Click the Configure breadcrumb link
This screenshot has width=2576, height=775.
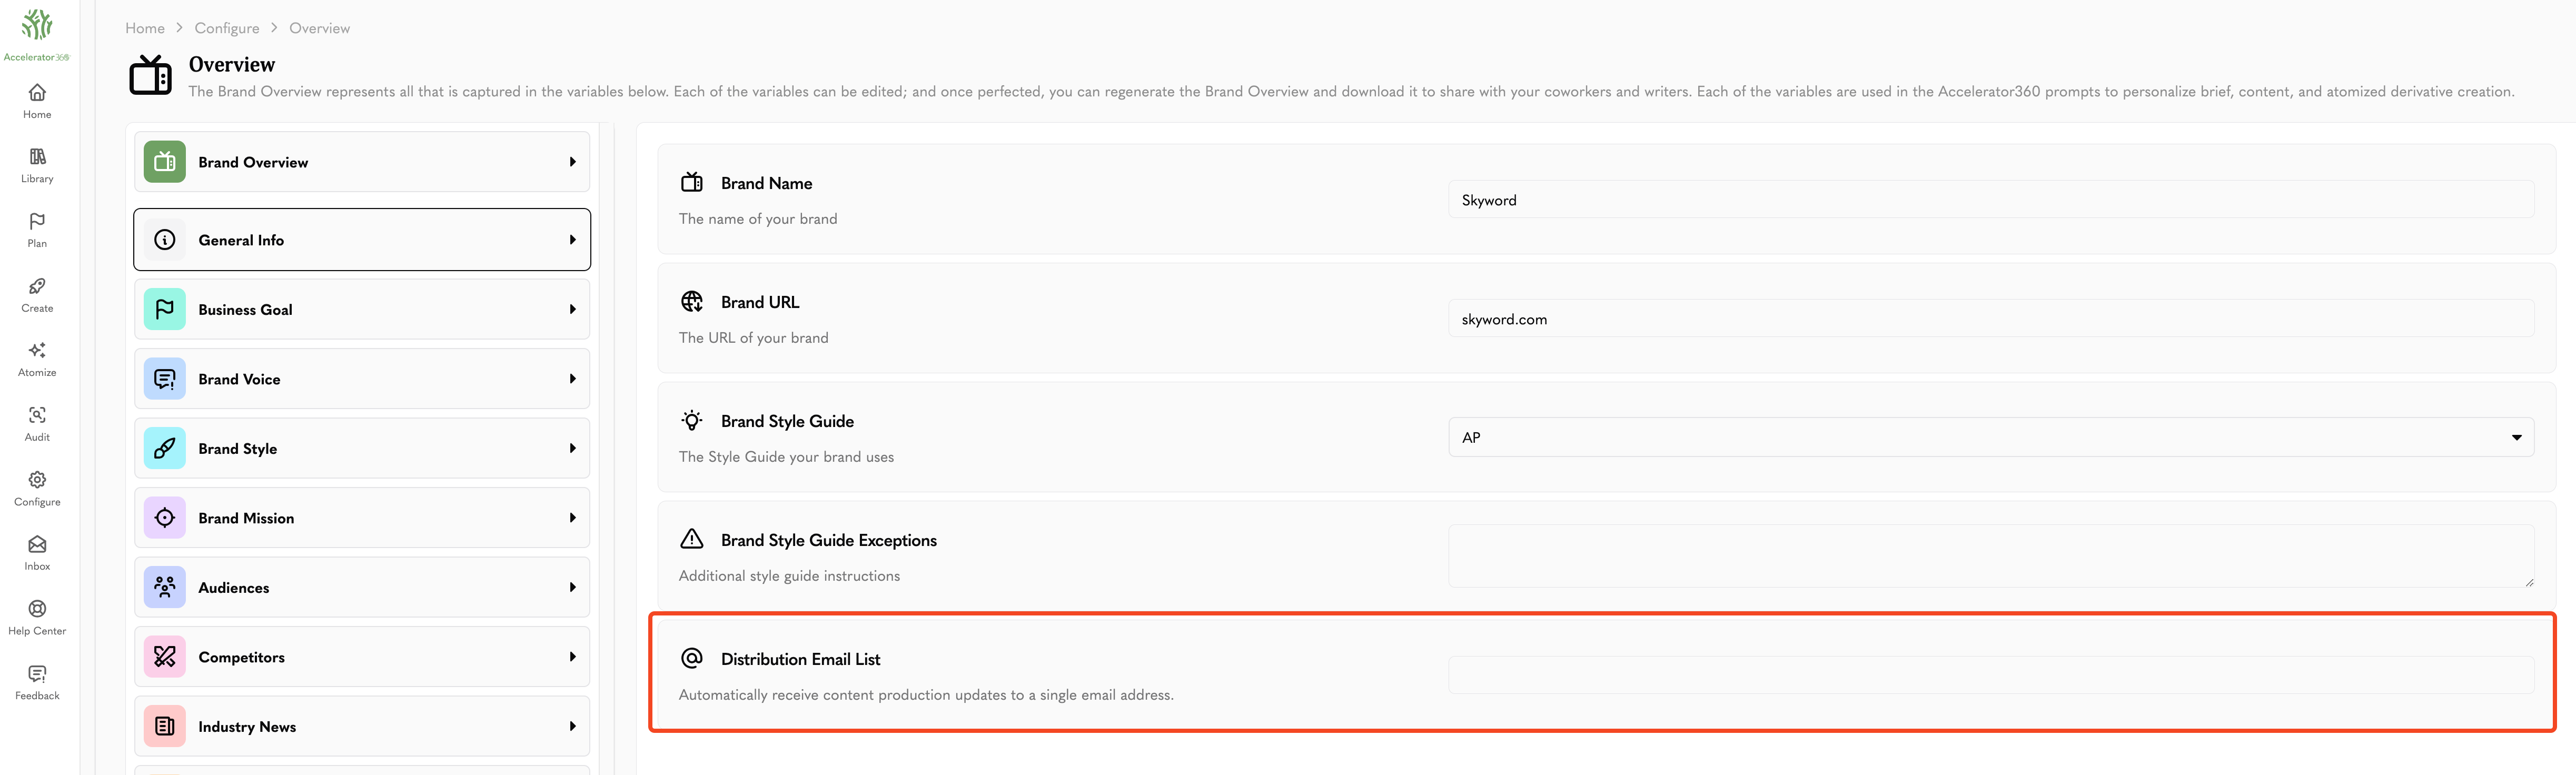pos(227,28)
